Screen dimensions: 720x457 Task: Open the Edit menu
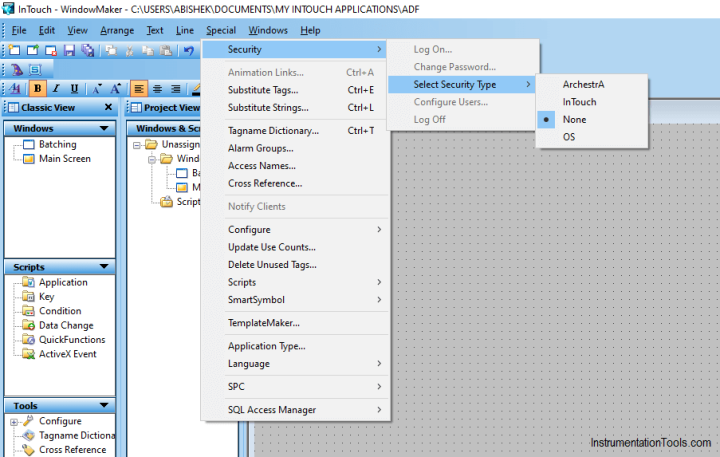click(x=47, y=30)
